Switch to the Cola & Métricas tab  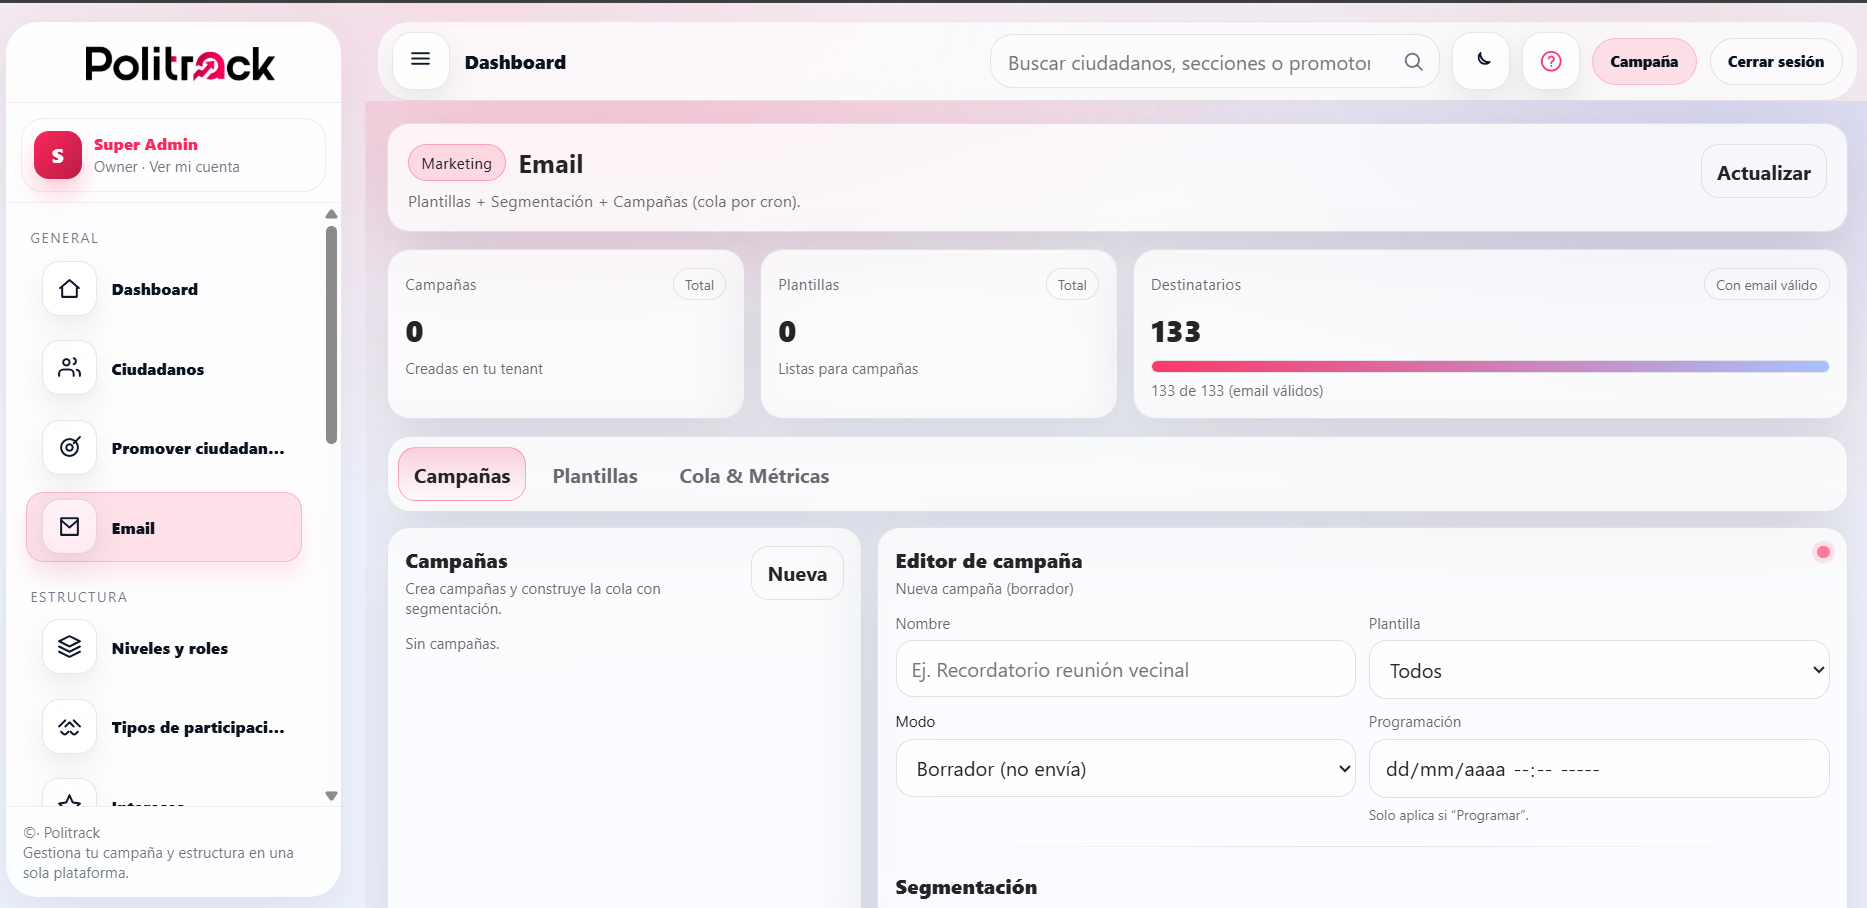click(x=754, y=475)
